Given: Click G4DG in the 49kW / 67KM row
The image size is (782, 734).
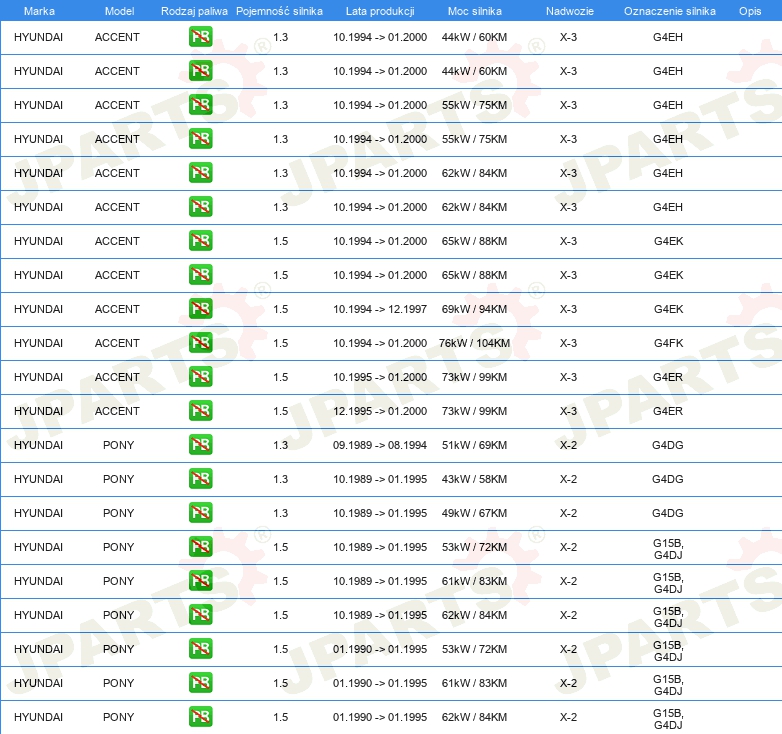Looking at the screenshot, I should [668, 513].
